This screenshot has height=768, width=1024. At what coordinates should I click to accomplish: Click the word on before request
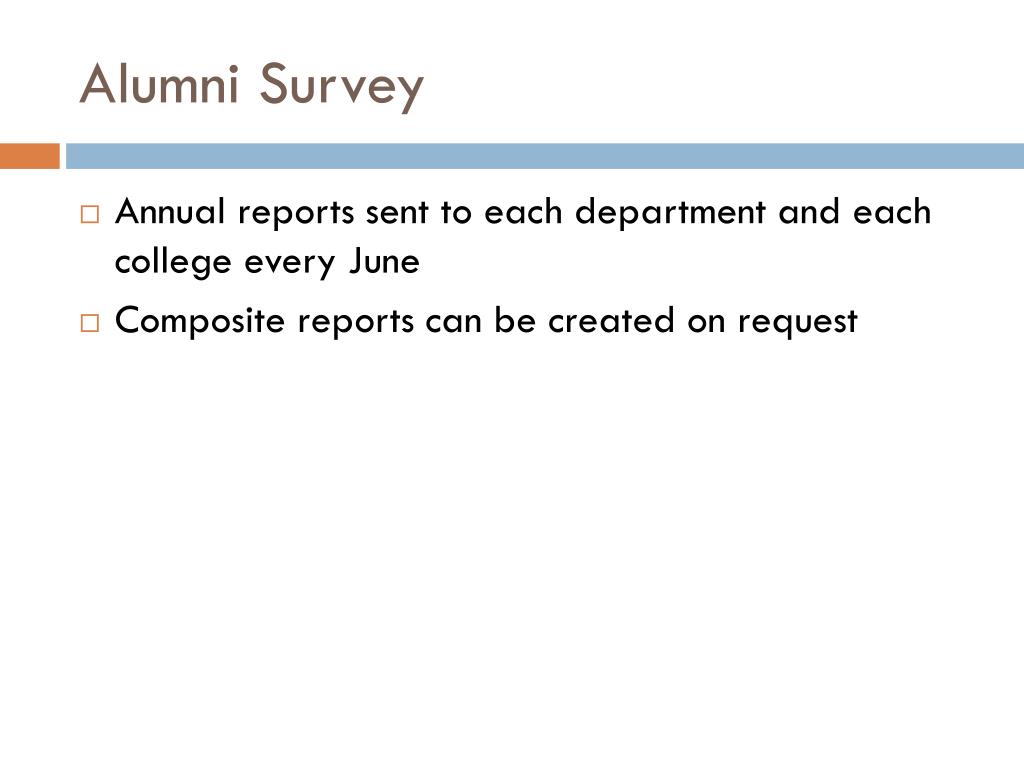coord(706,323)
